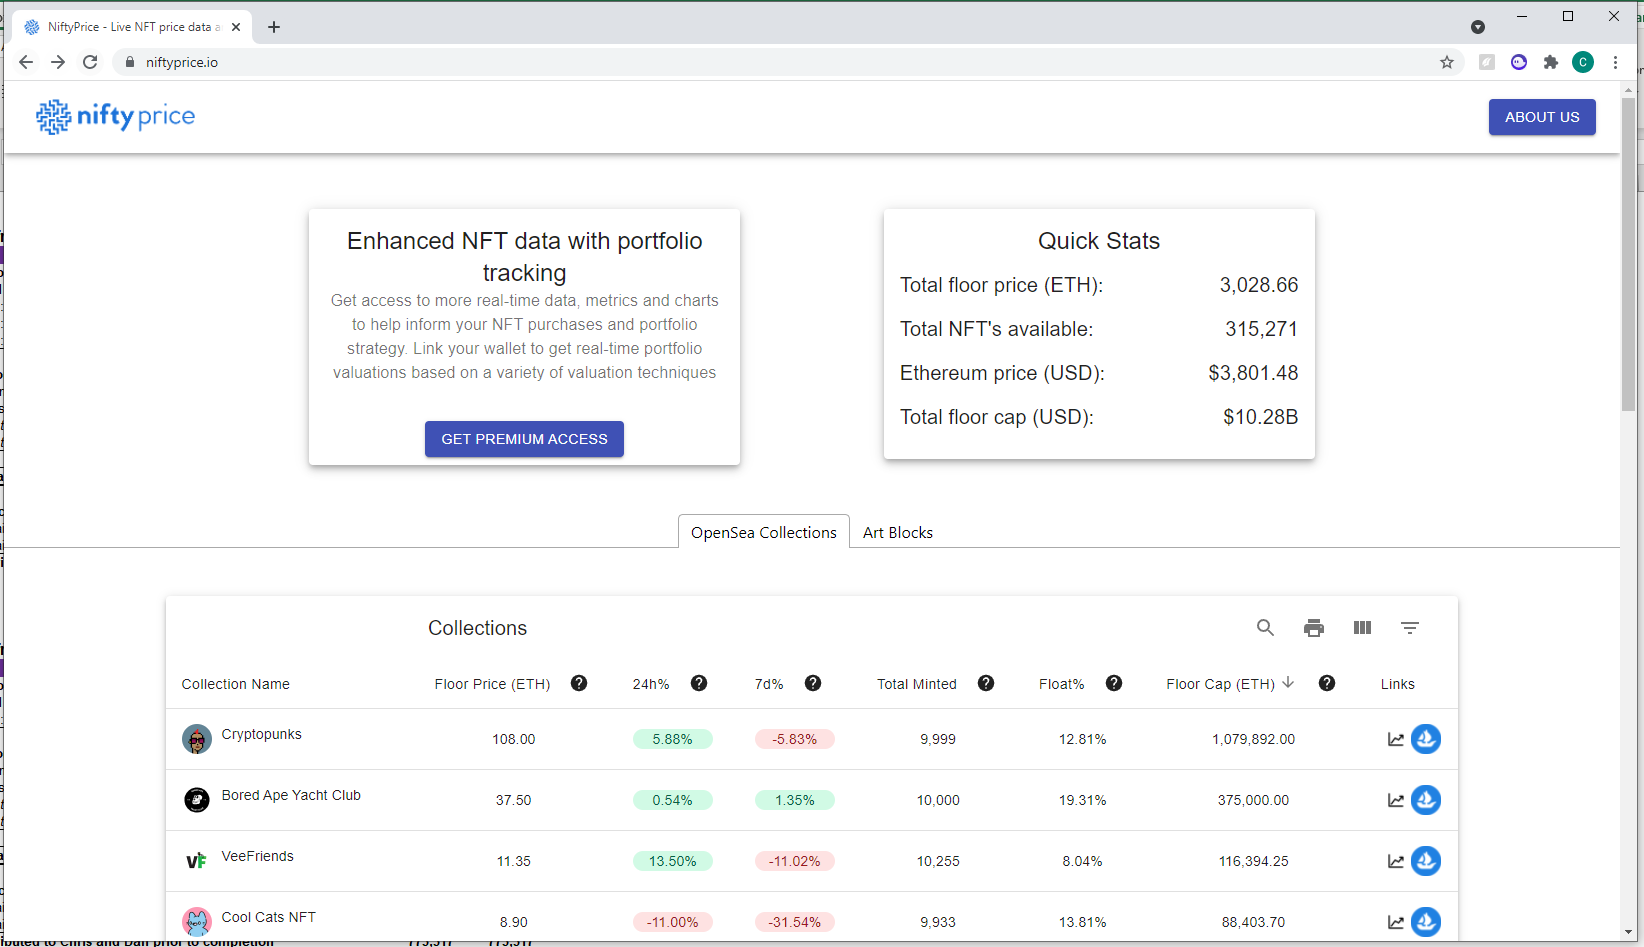Click the niftyprice.io address bar

[182, 62]
